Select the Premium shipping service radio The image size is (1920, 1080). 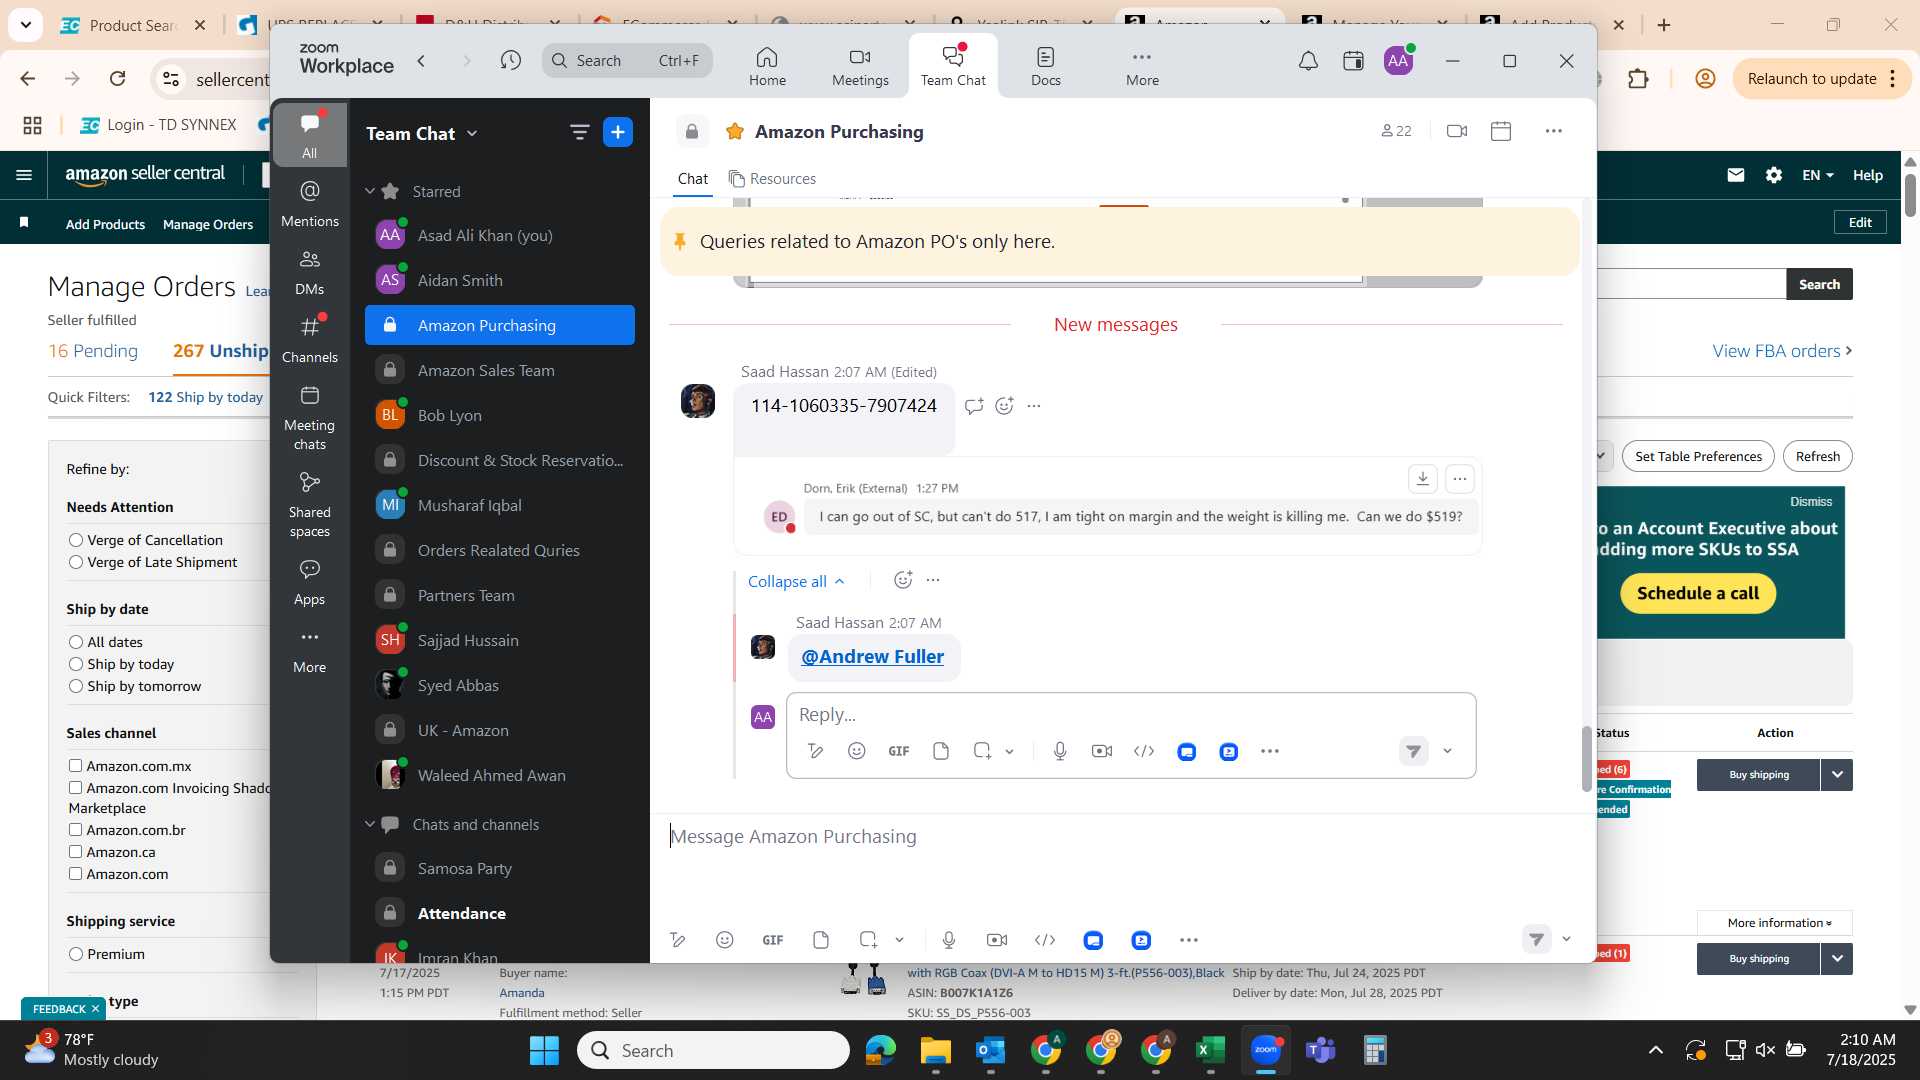[75, 954]
